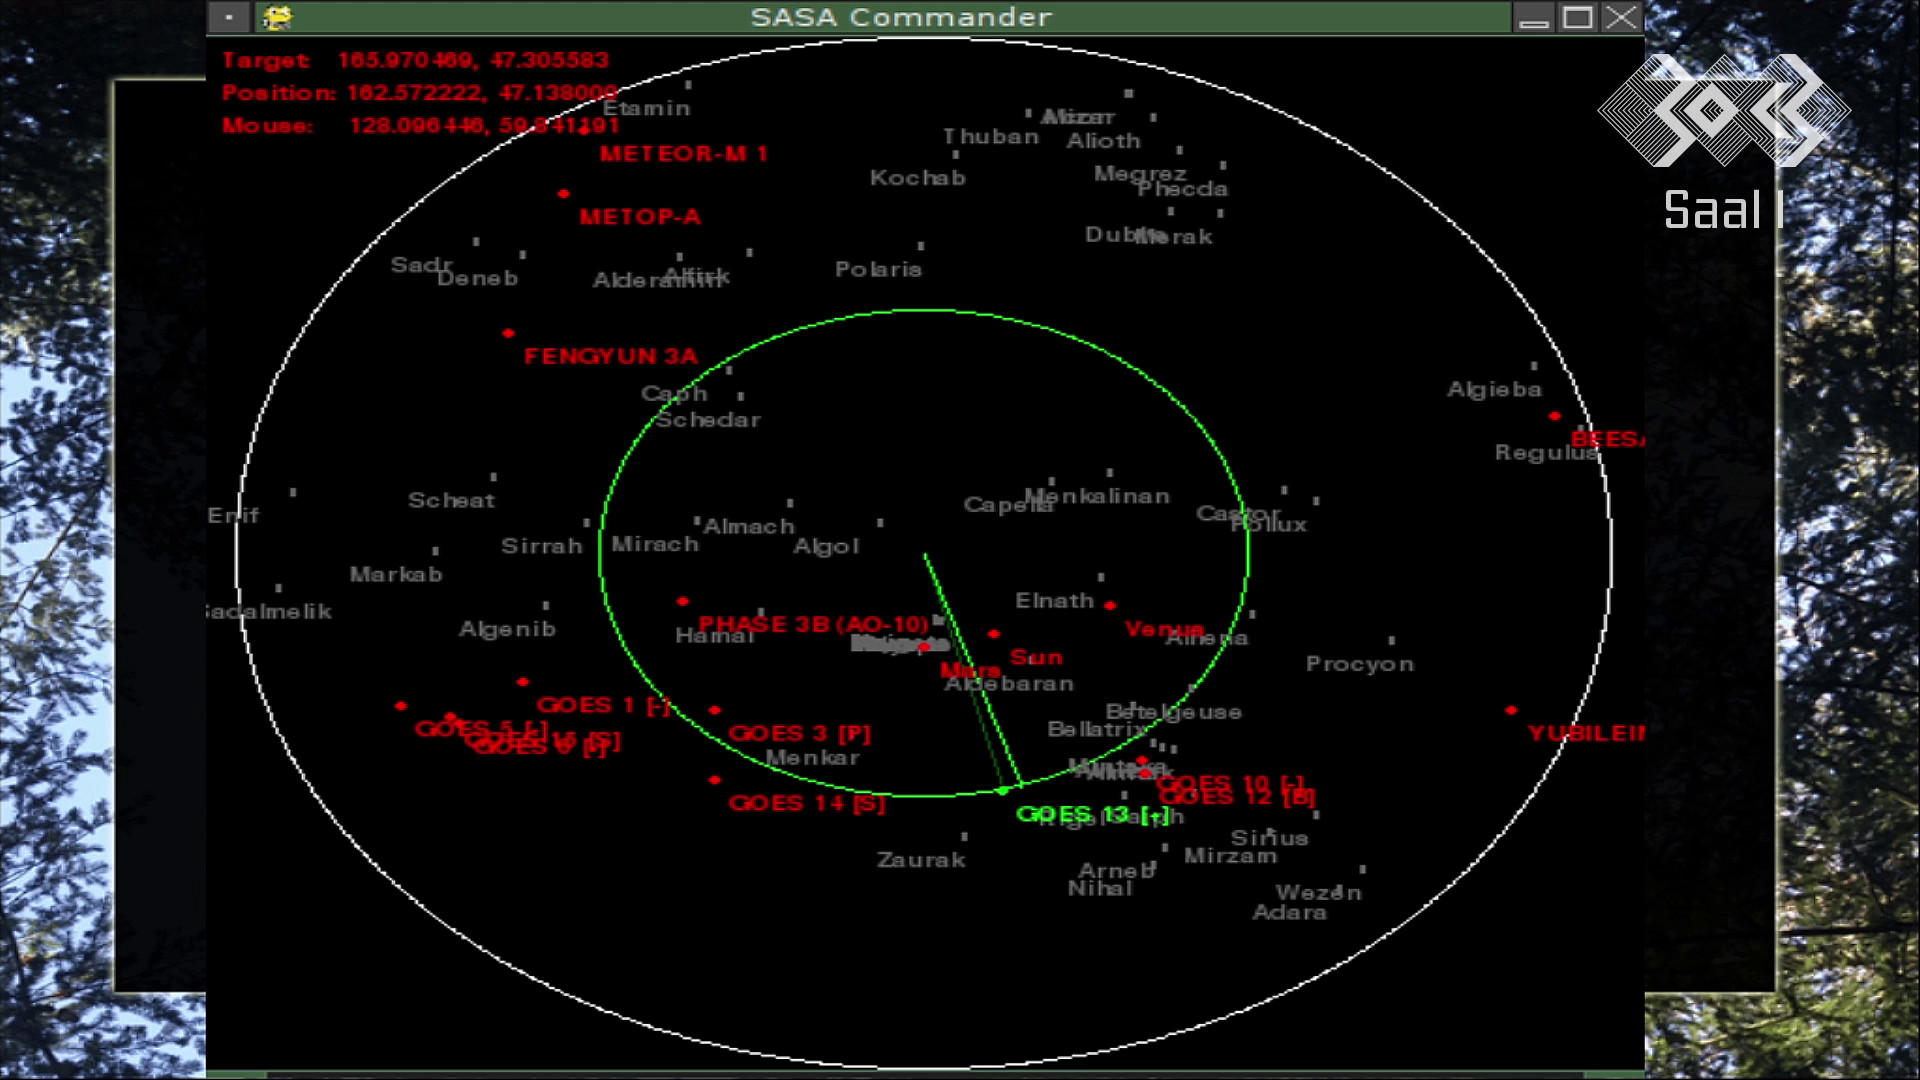Viewport: 1920px width, 1080px height.
Task: Click the Betelgeuse star label
Action: click(x=1173, y=712)
